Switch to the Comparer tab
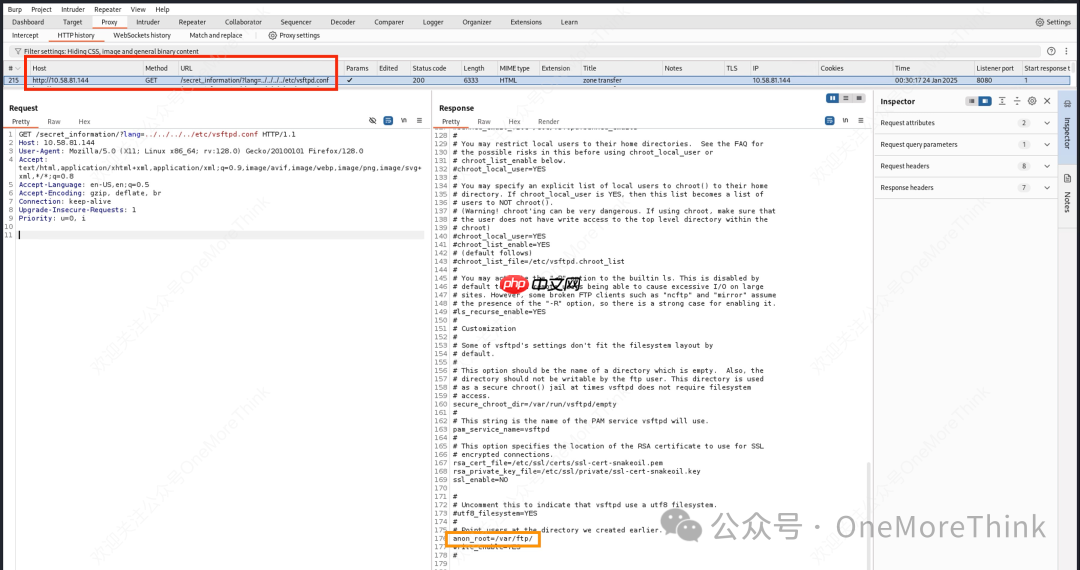 [389, 22]
